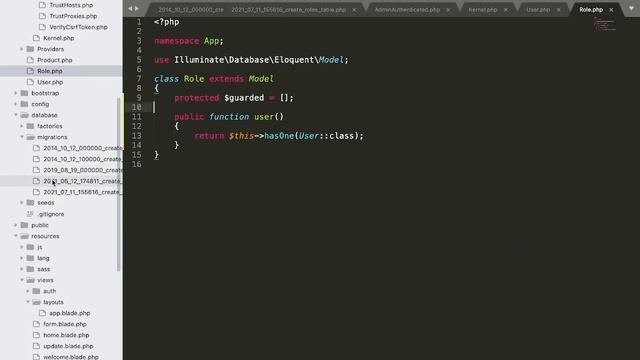Click line number 13 in gutter

point(137,136)
